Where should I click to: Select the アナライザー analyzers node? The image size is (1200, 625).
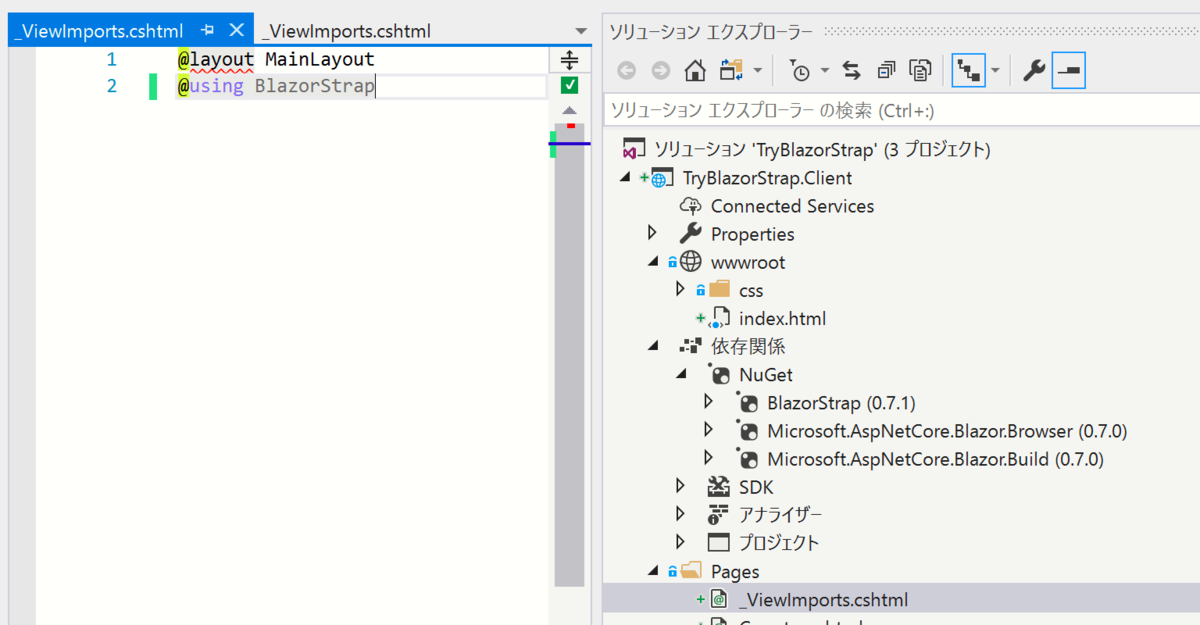[780, 515]
